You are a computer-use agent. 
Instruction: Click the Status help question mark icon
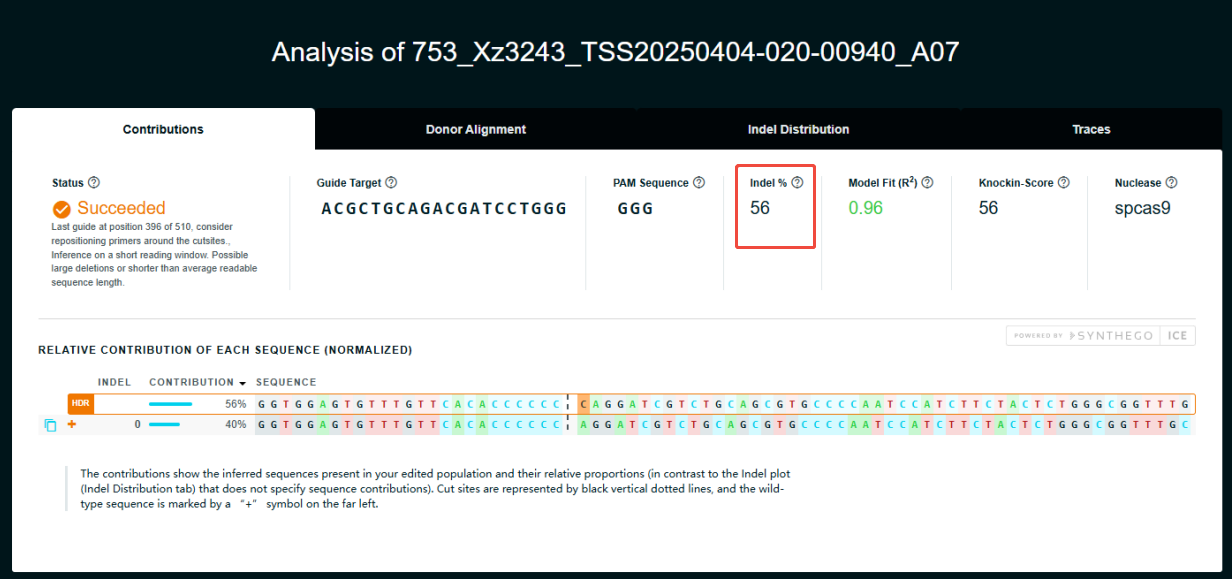click(x=94, y=182)
